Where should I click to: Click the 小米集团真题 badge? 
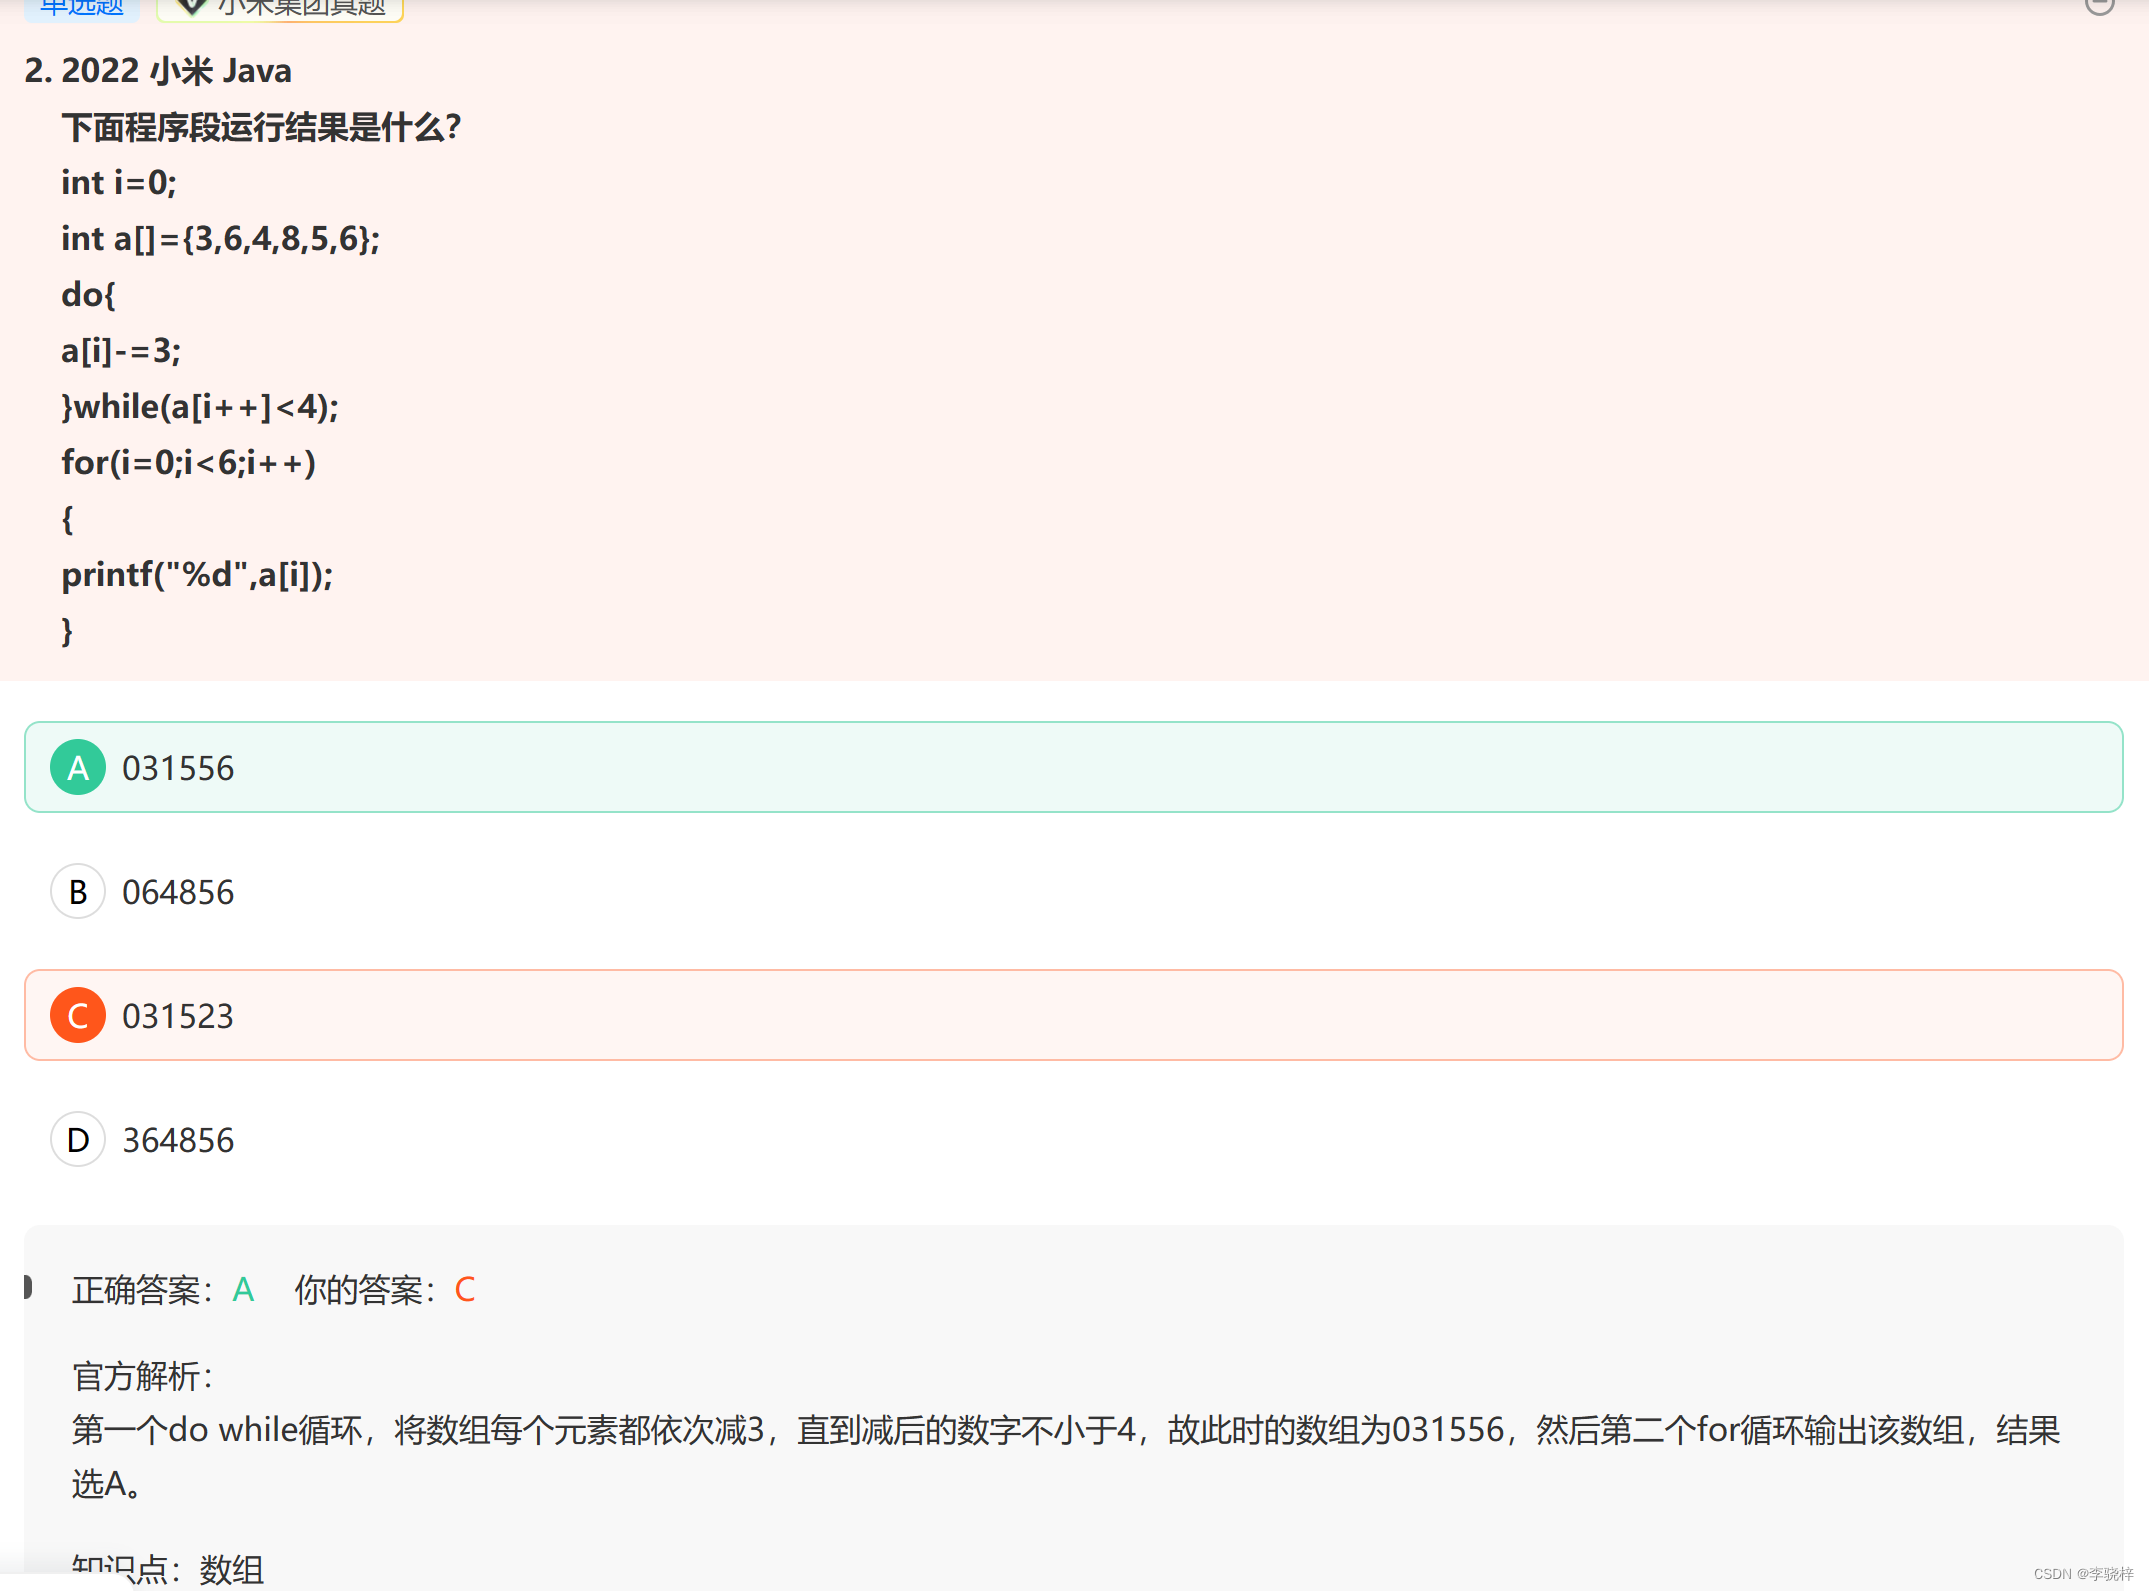click(x=281, y=8)
